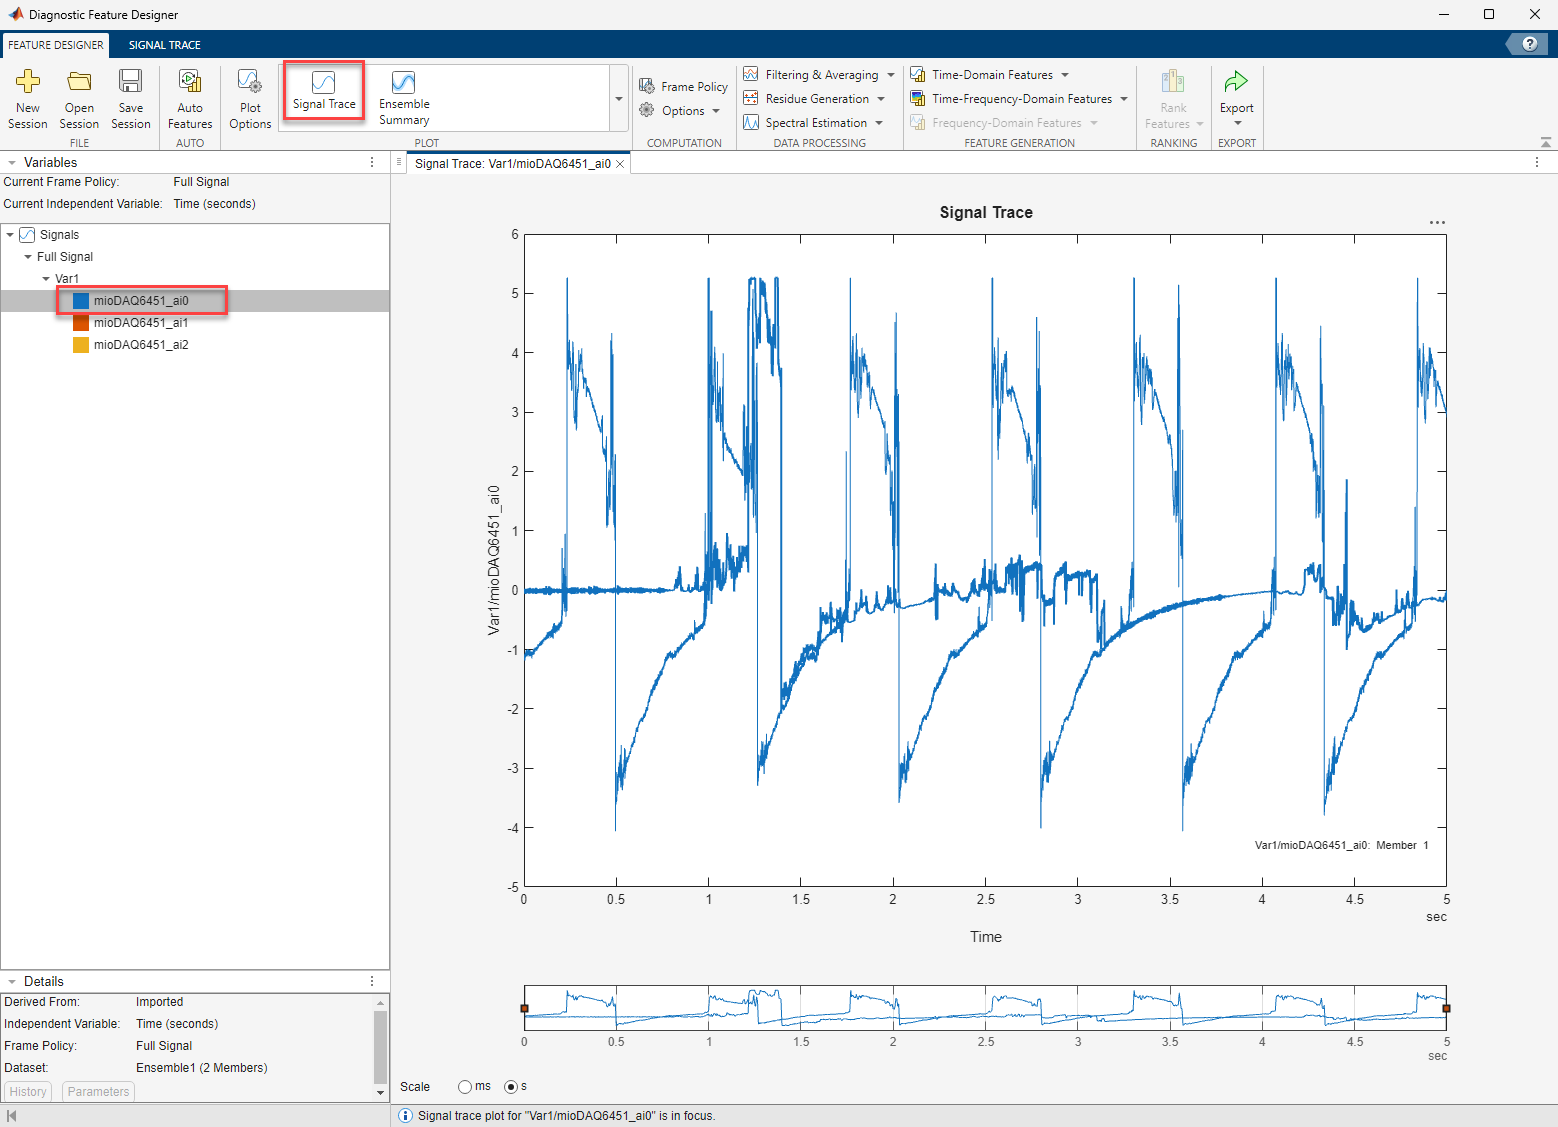Switch to the FEATURE DESIGNER ribbon tab
The image size is (1558, 1127).
(x=56, y=45)
